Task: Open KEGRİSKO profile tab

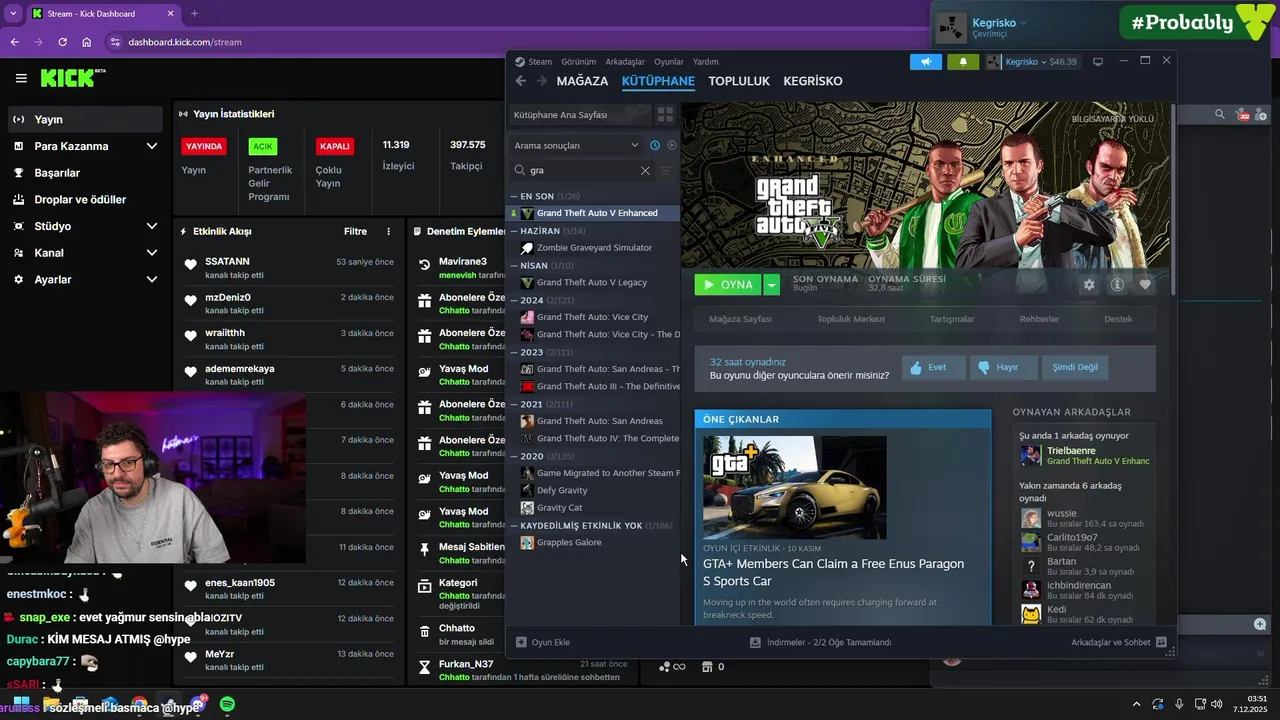Action: pos(813,81)
